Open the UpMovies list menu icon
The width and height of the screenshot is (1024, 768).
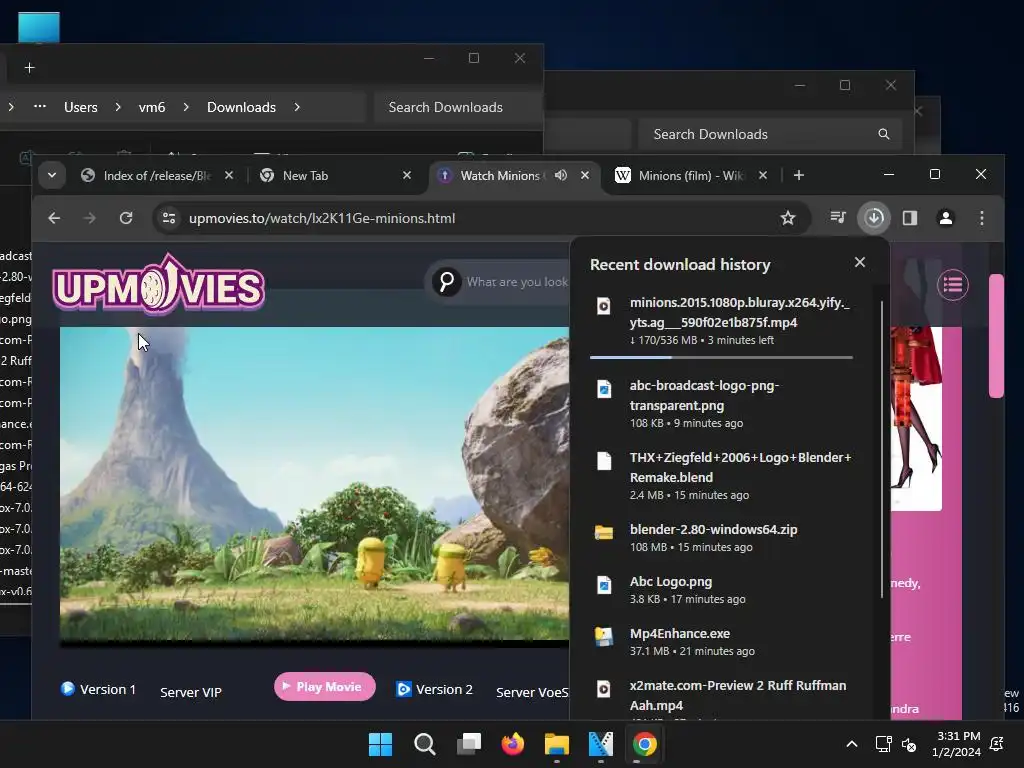pyautogui.click(x=953, y=285)
